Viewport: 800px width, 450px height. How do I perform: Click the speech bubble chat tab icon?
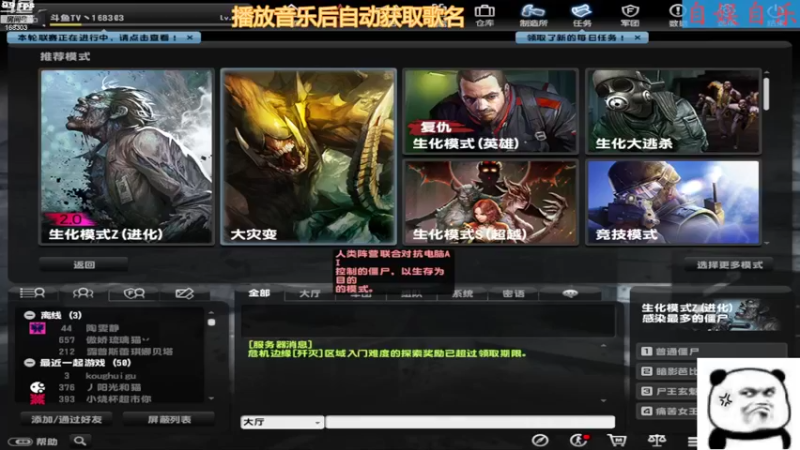point(570,293)
